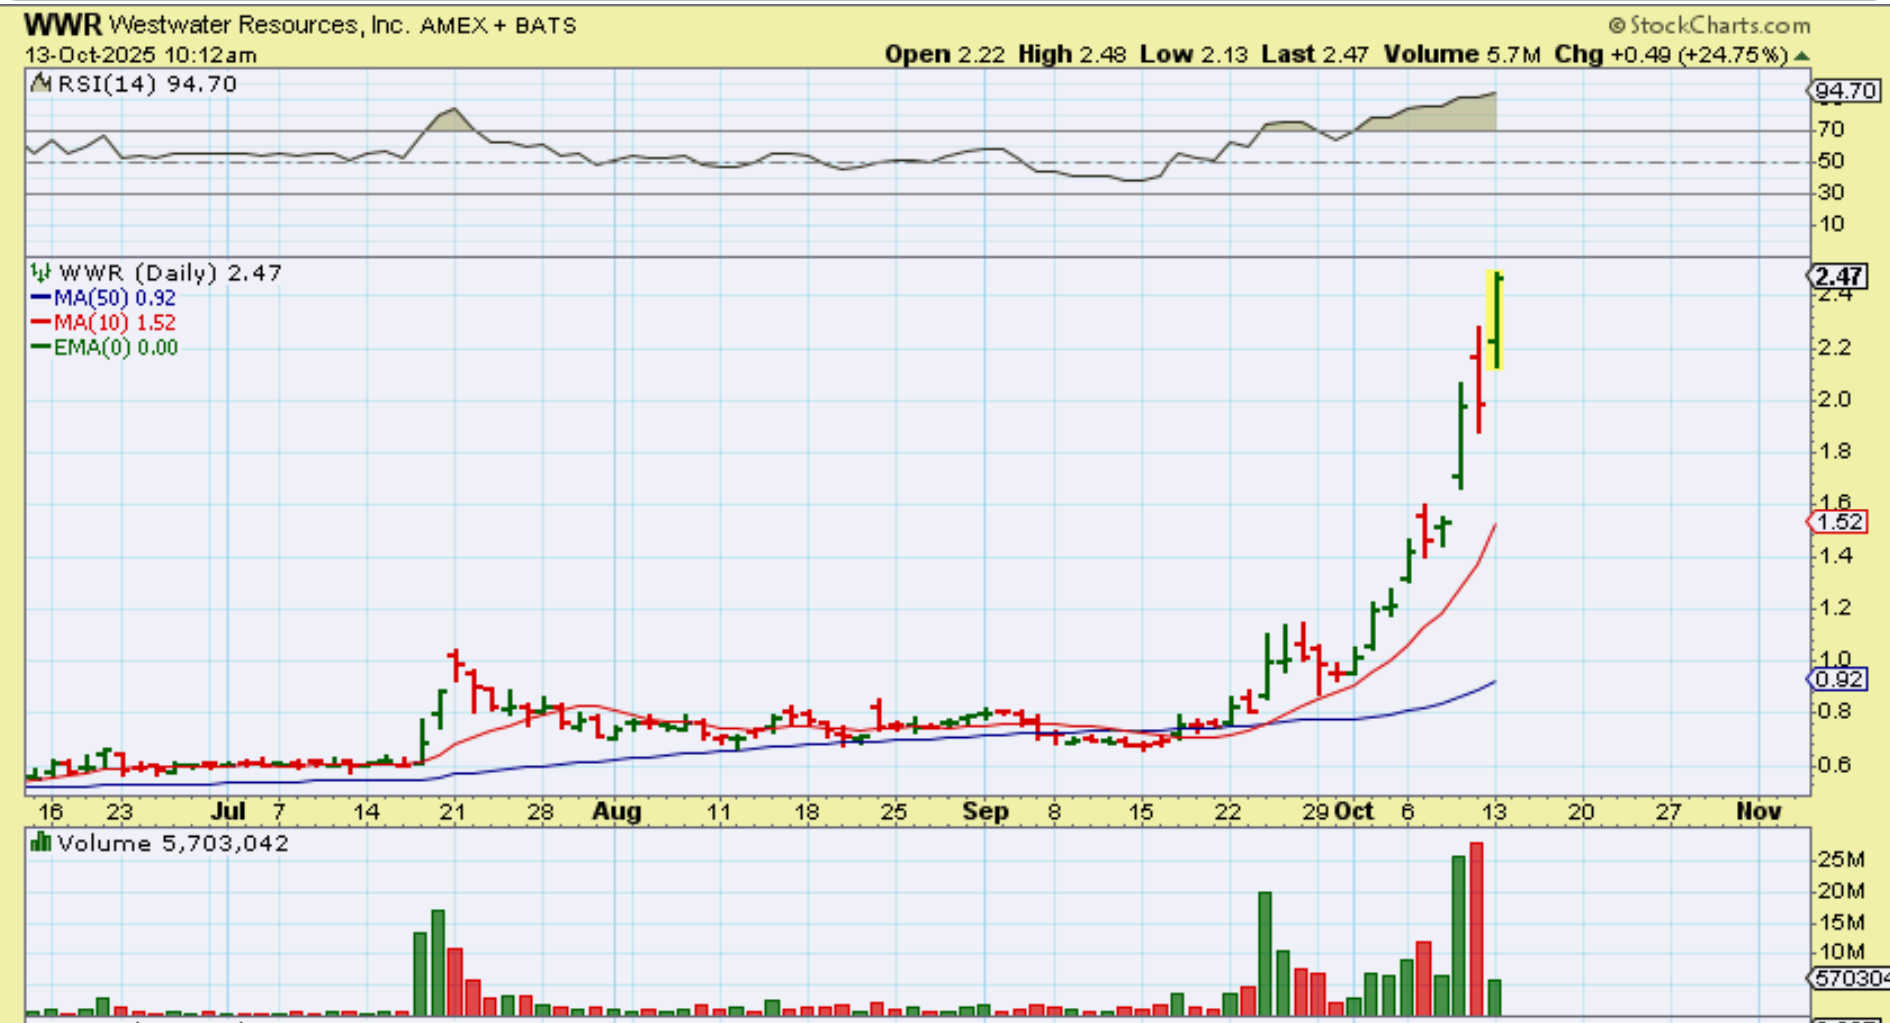The width and height of the screenshot is (1890, 1023).
Task: Click the RSI line chart icon
Action: pos(41,84)
